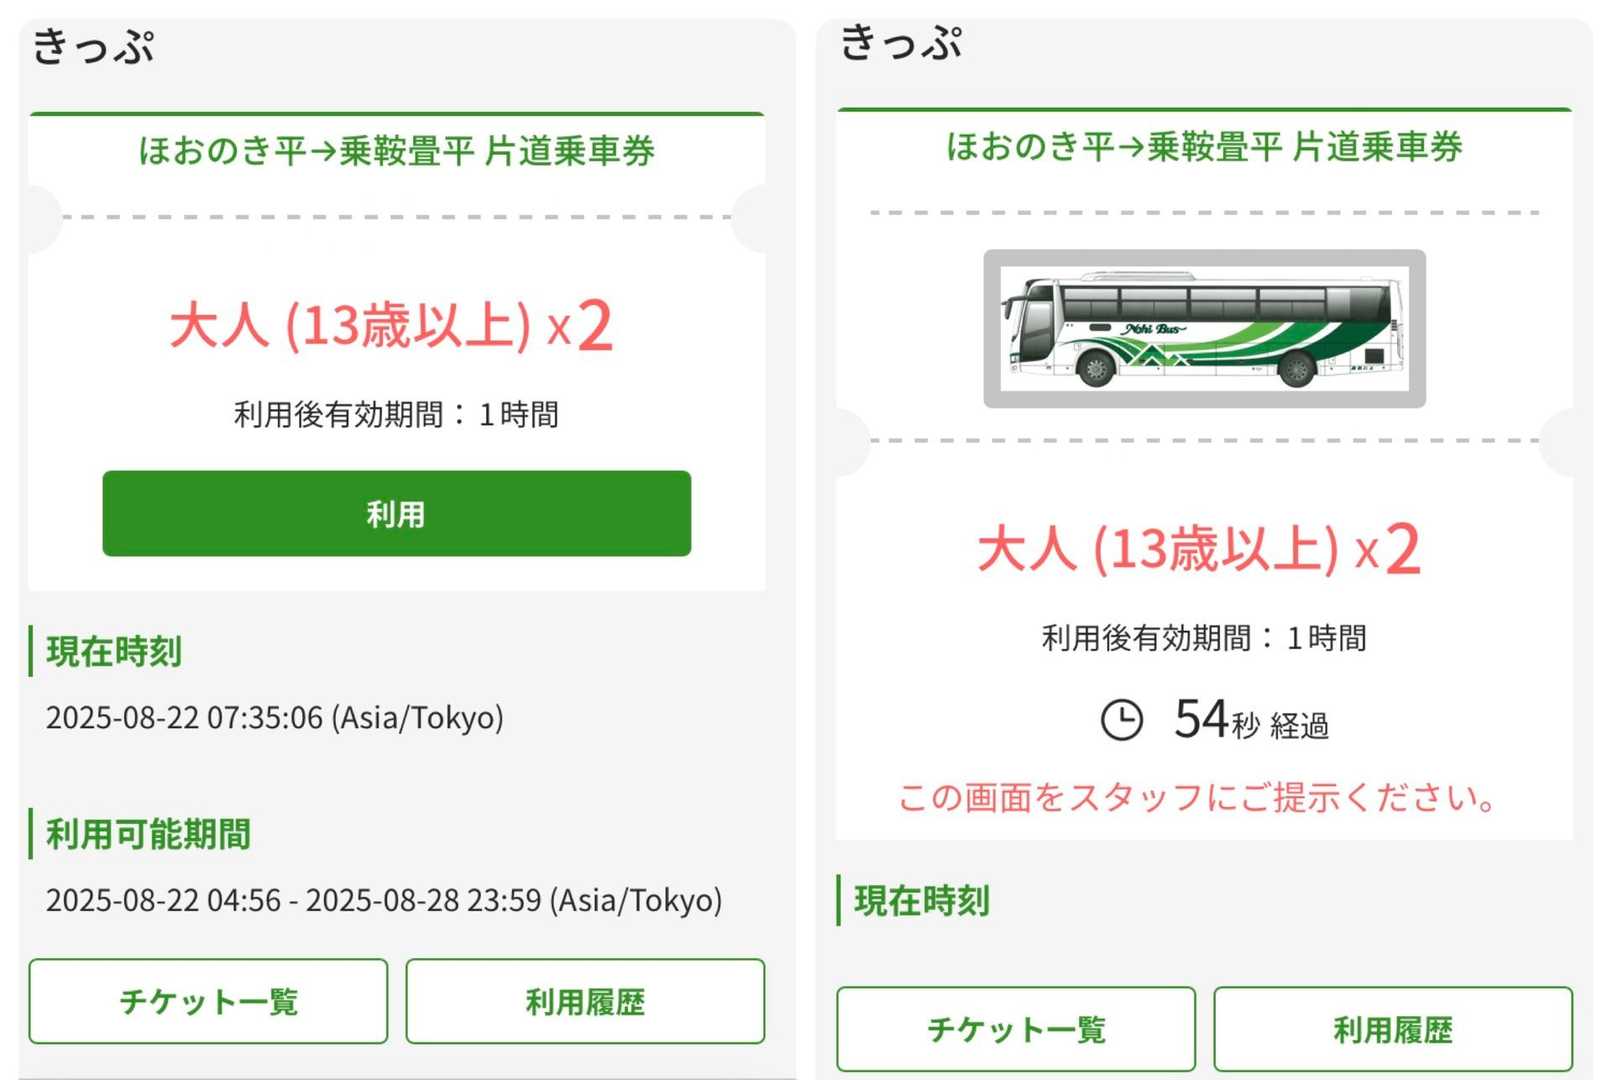Click 利用後有効期間：1時間 above the 利用 button
This screenshot has height=1080, width=1612.
[x=396, y=414]
